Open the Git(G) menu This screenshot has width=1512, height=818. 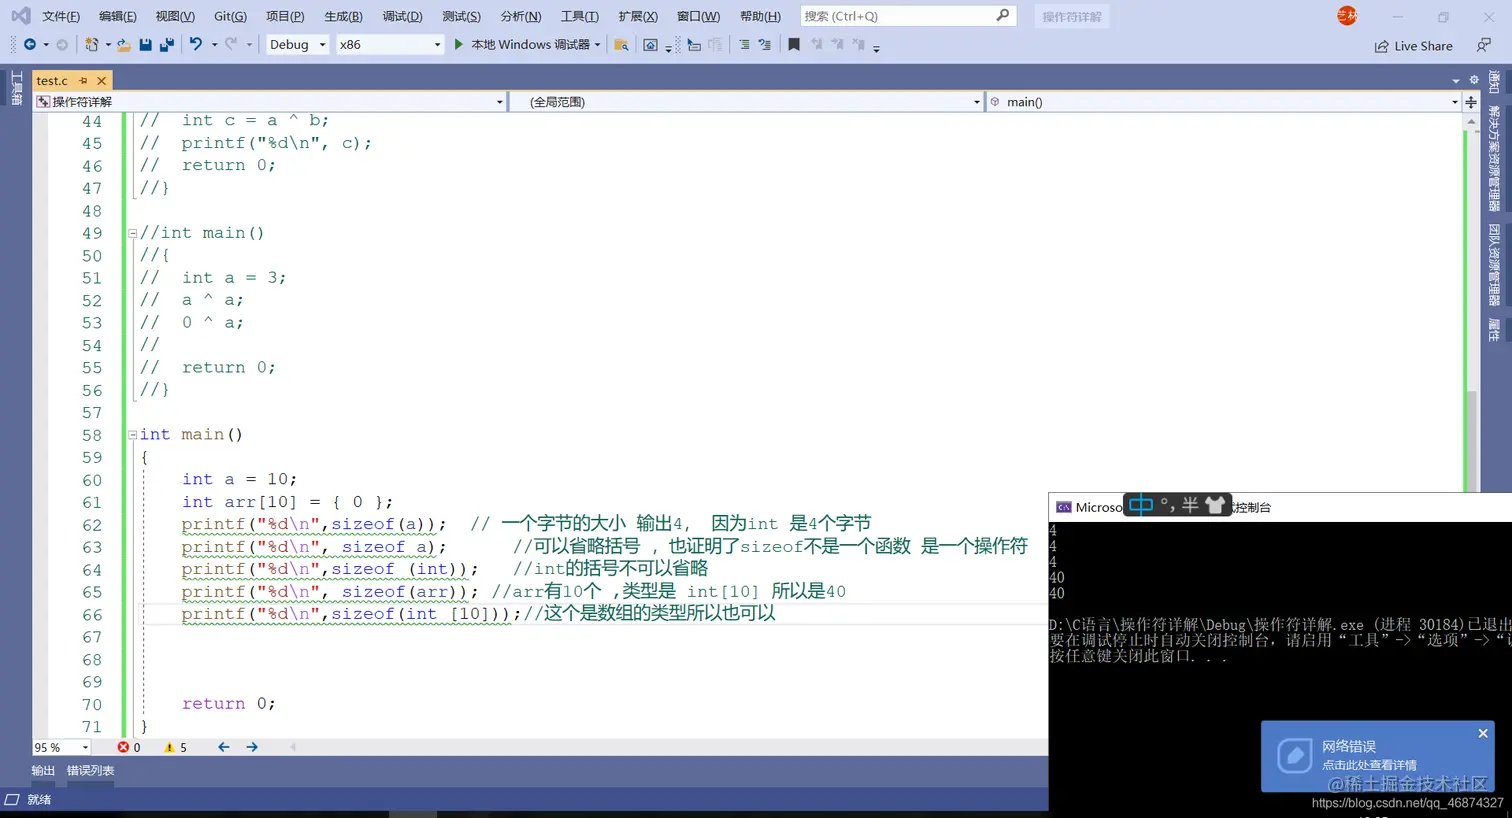(x=230, y=16)
